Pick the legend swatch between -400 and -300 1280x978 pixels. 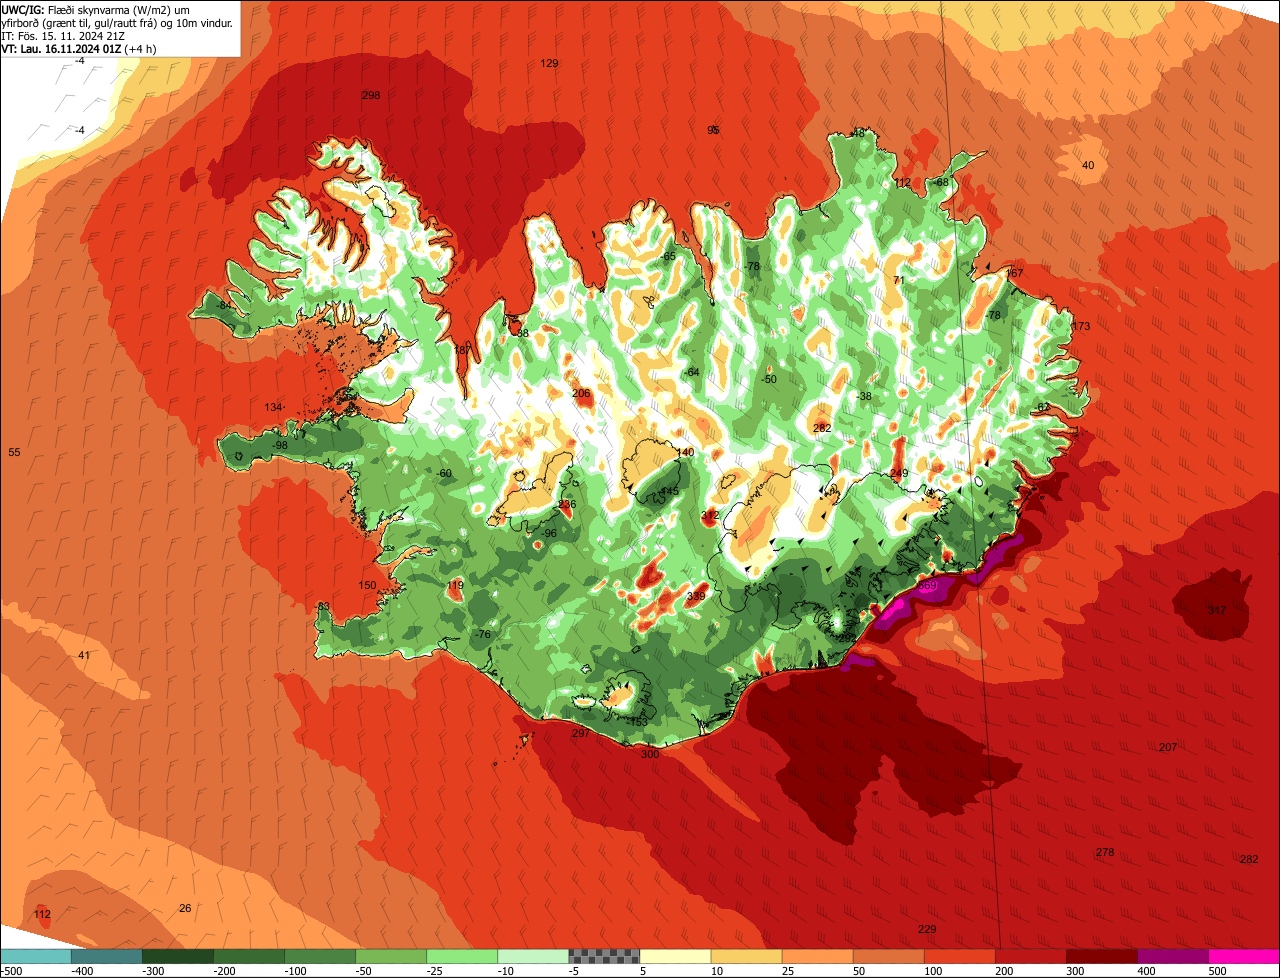pos(107,956)
